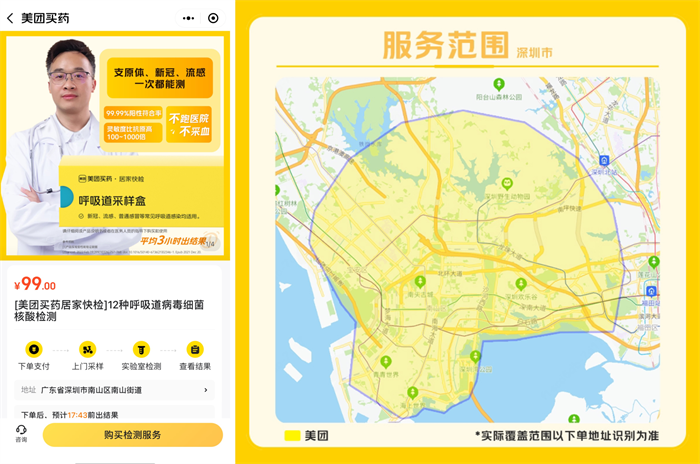Click the 北环大道 road label on map
700x464 pixels.
pyautogui.click(x=450, y=273)
